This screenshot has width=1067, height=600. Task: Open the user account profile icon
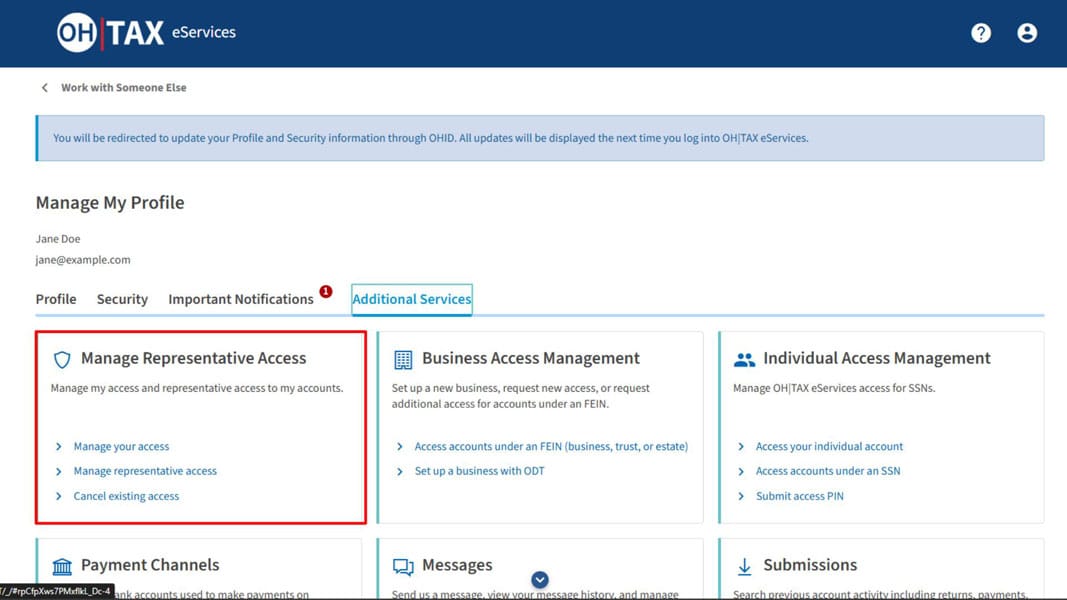[x=1027, y=33]
